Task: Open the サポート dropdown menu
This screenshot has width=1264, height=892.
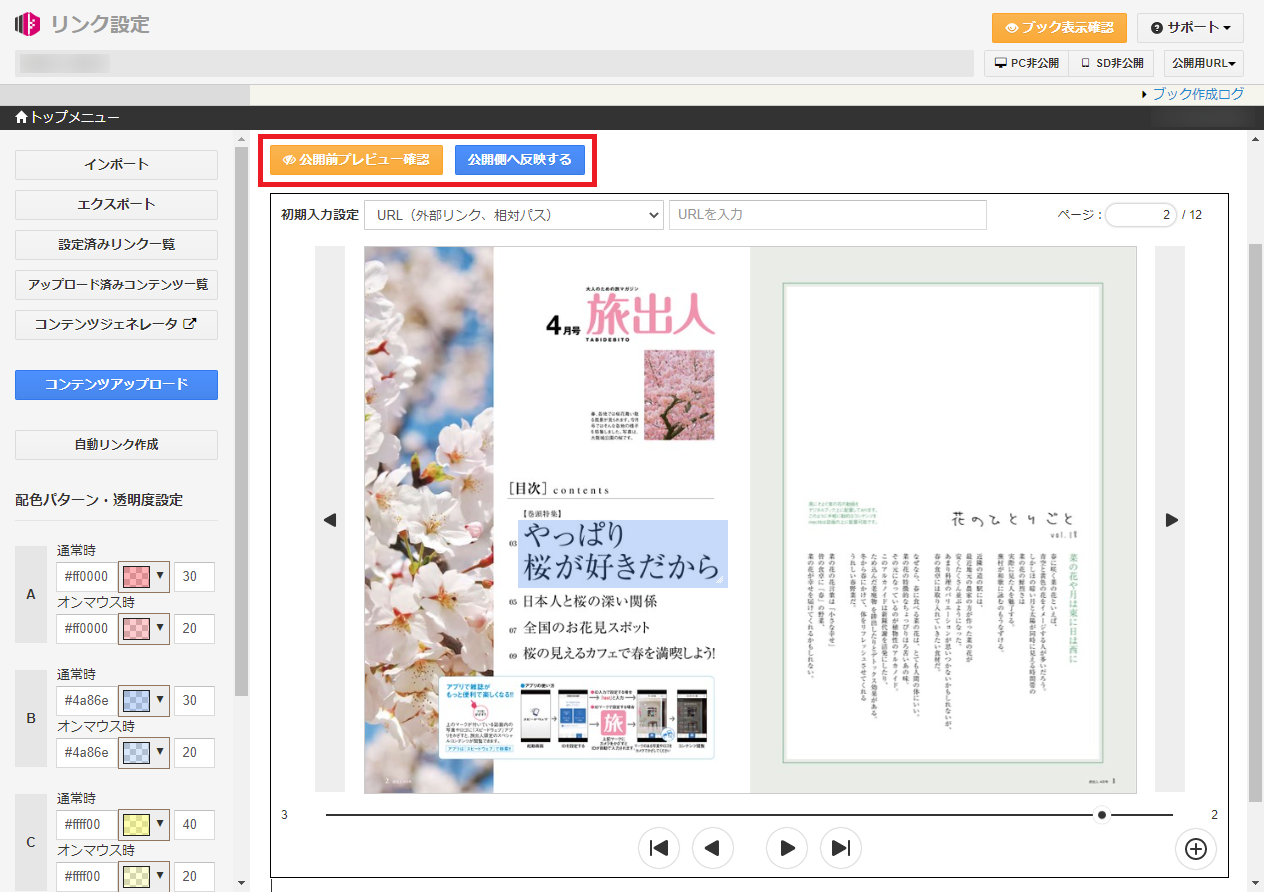Action: tap(1189, 27)
